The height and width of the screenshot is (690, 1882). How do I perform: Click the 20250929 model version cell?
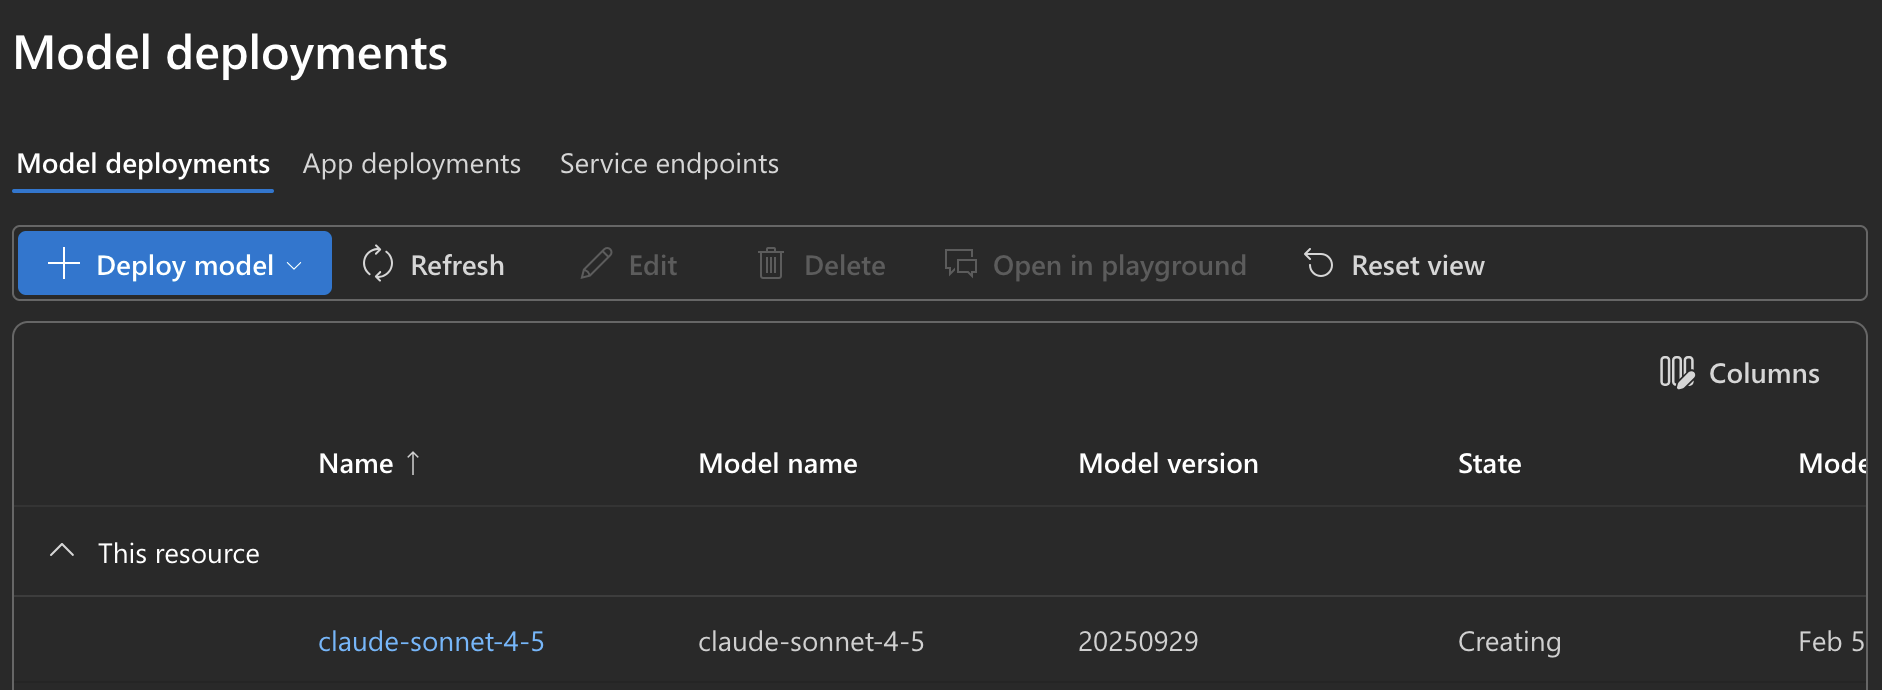click(x=1138, y=641)
